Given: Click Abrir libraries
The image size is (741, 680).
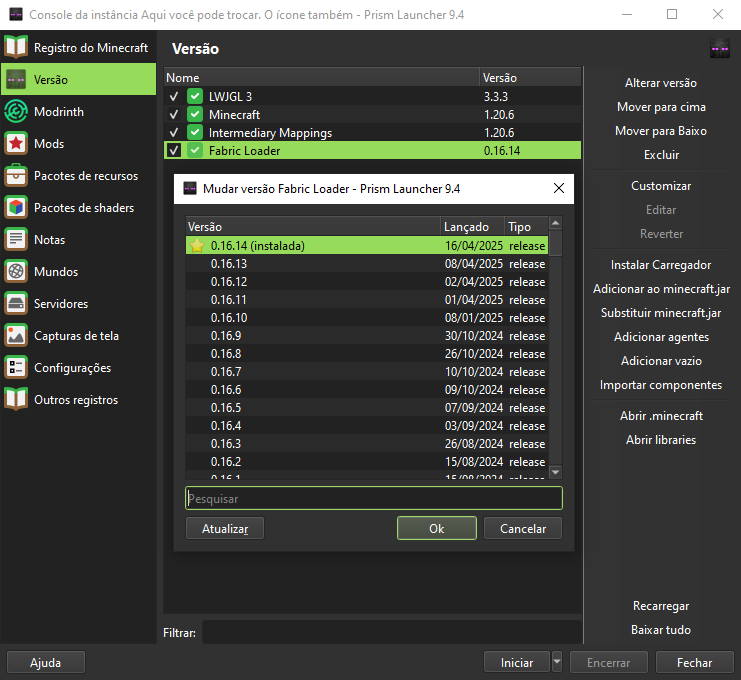Looking at the screenshot, I should click(661, 440).
